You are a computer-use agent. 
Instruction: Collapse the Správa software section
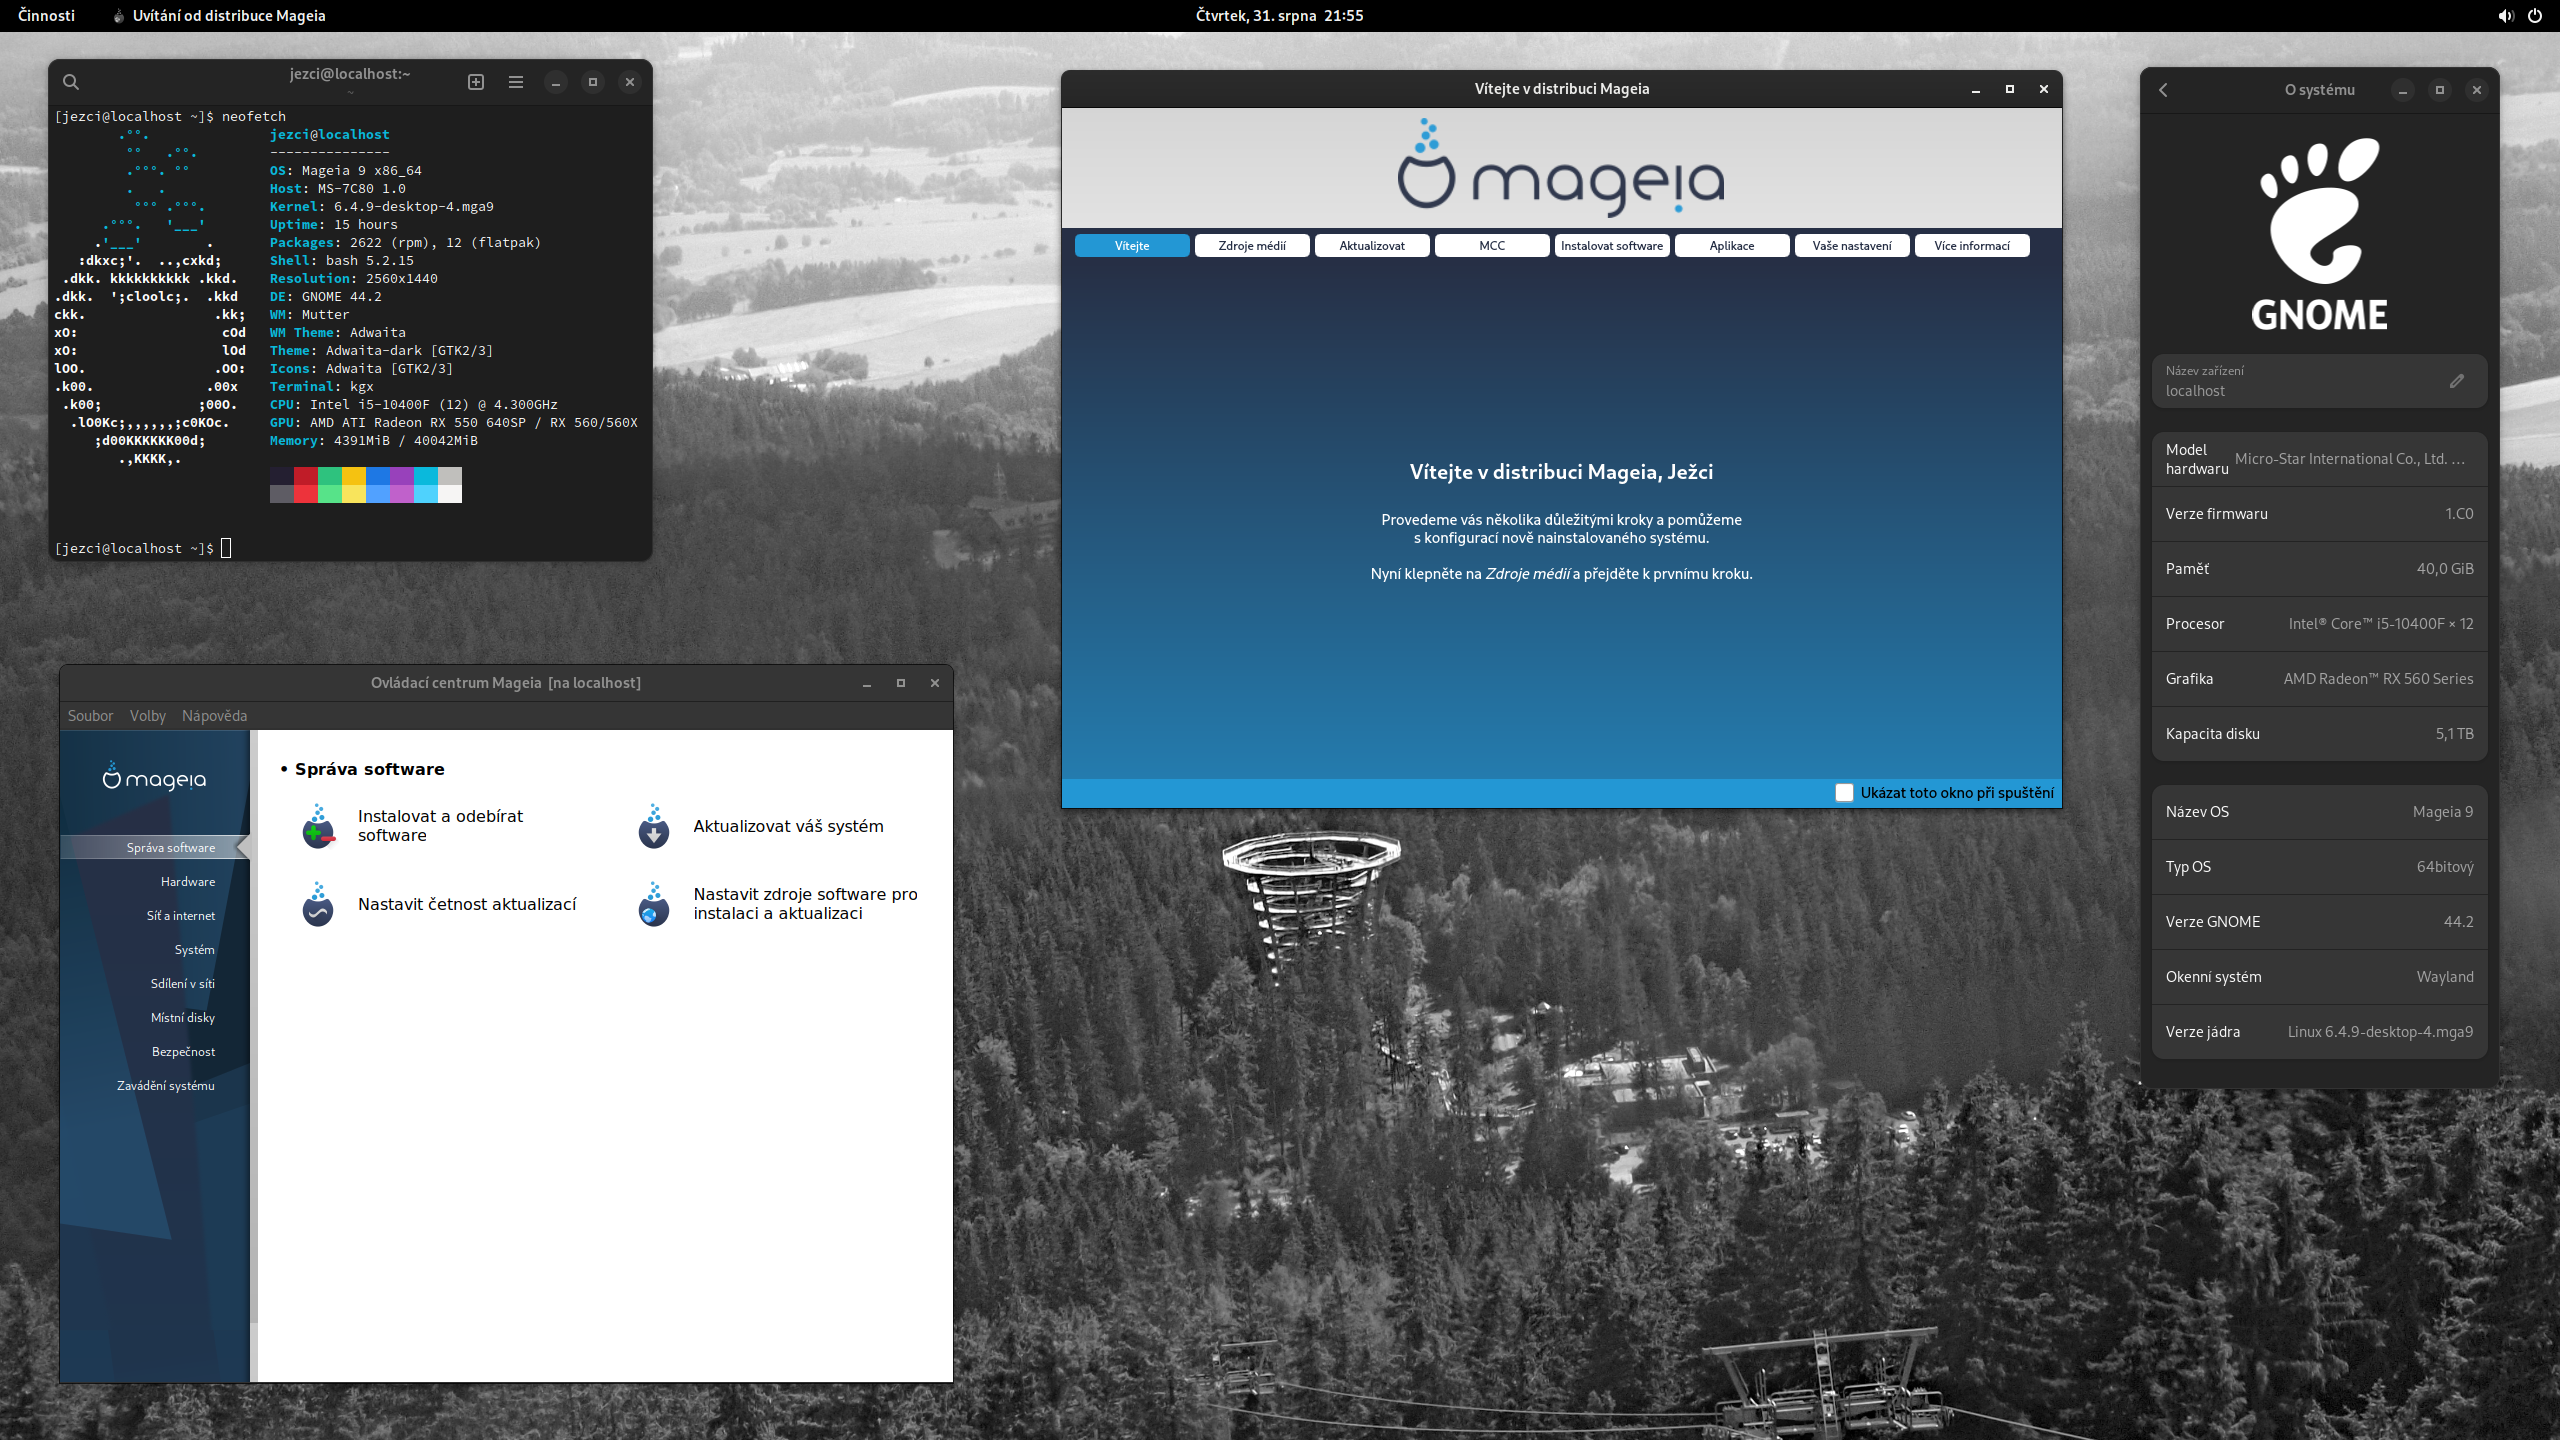(x=283, y=769)
